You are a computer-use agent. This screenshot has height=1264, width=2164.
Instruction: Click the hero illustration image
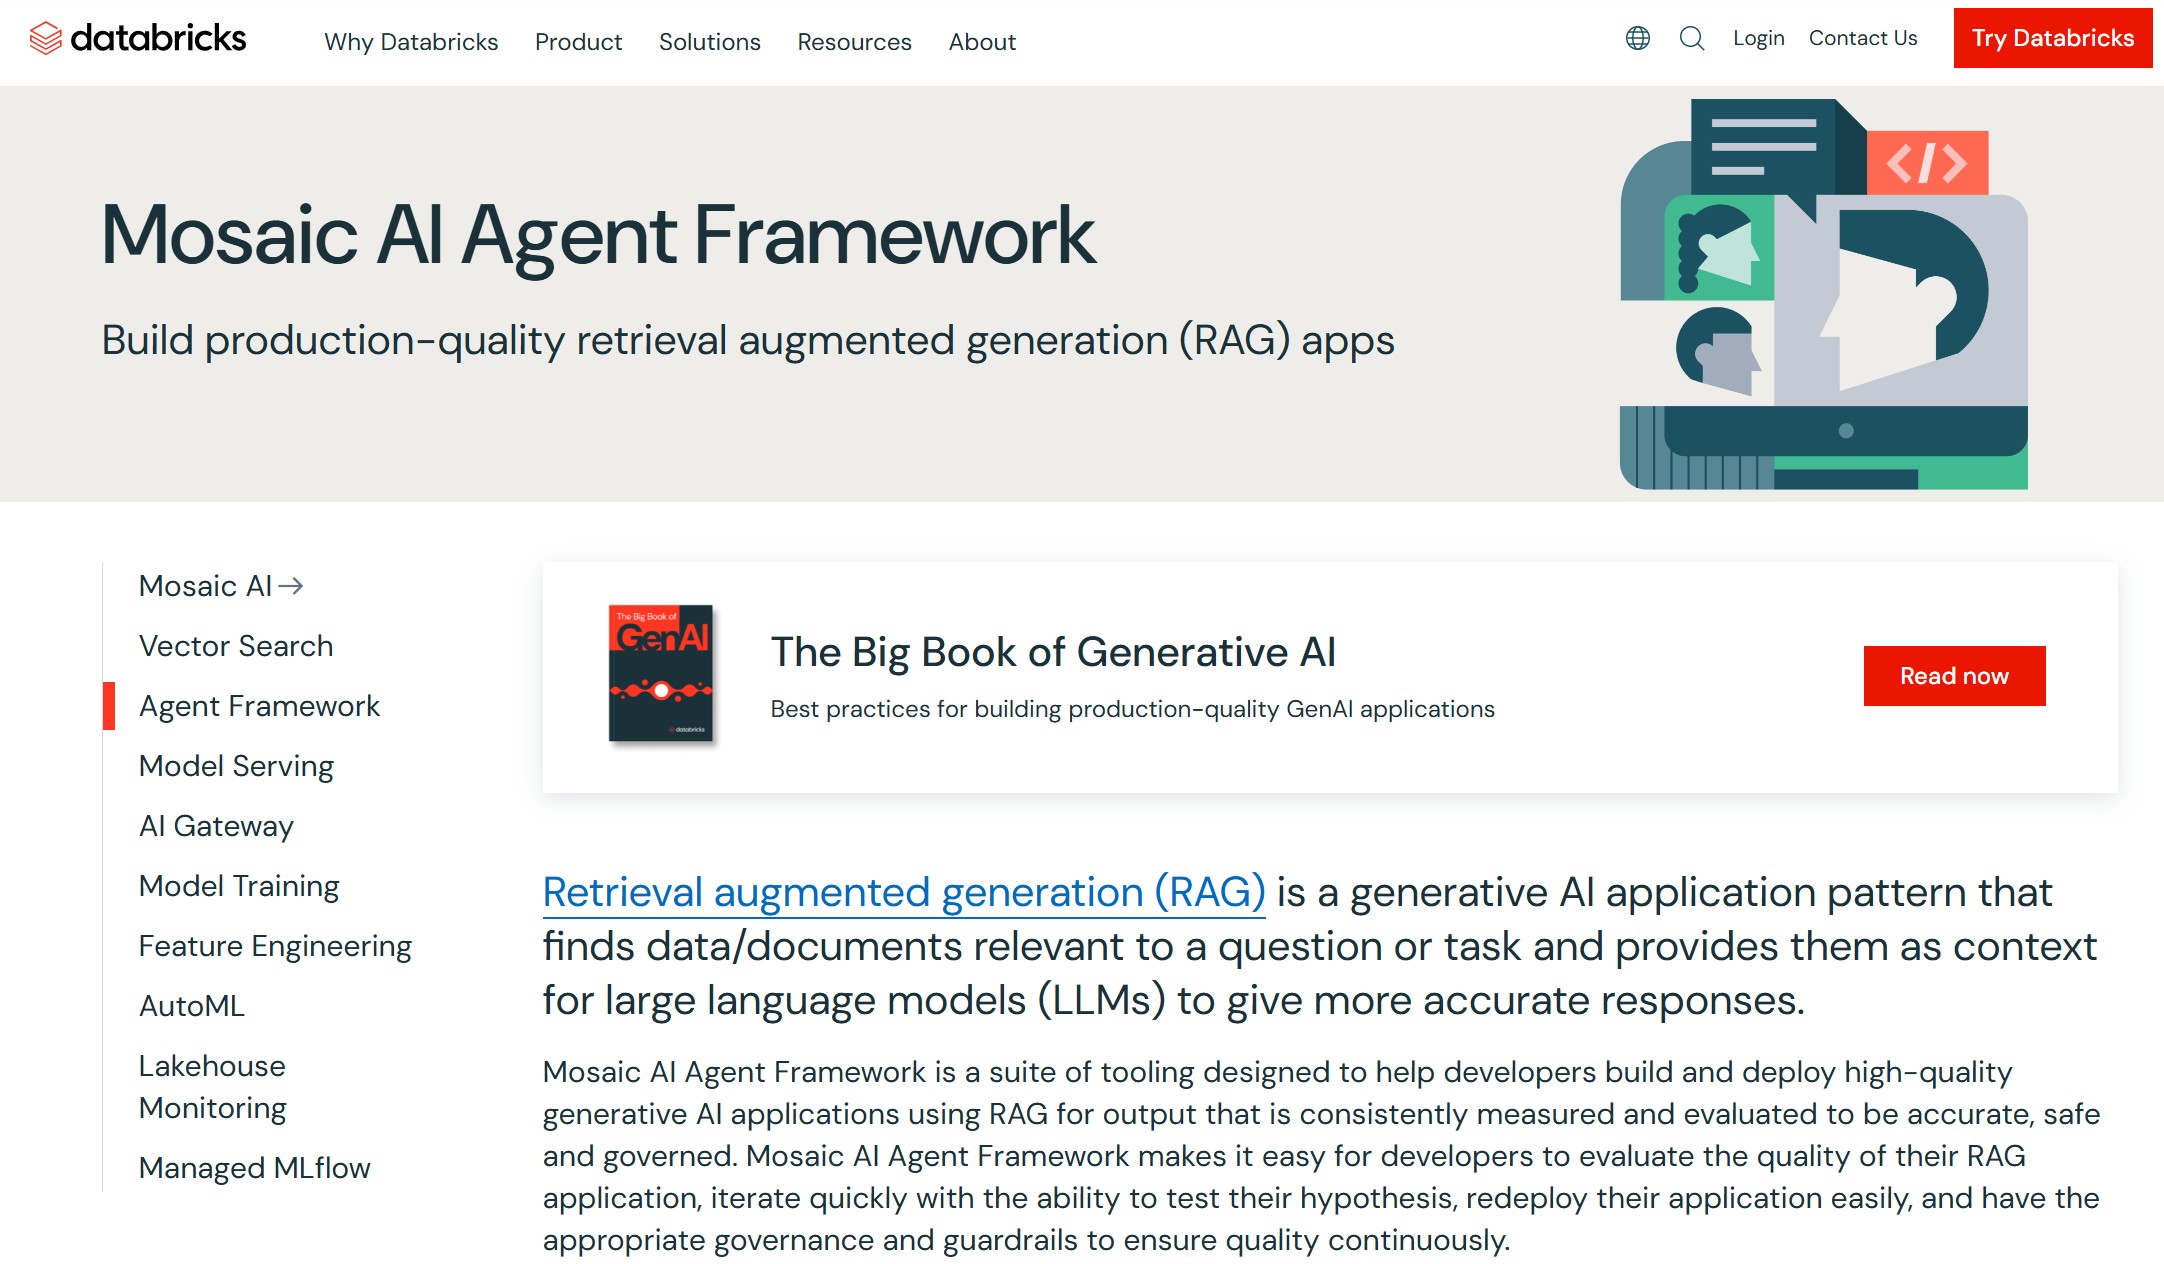tap(1823, 294)
